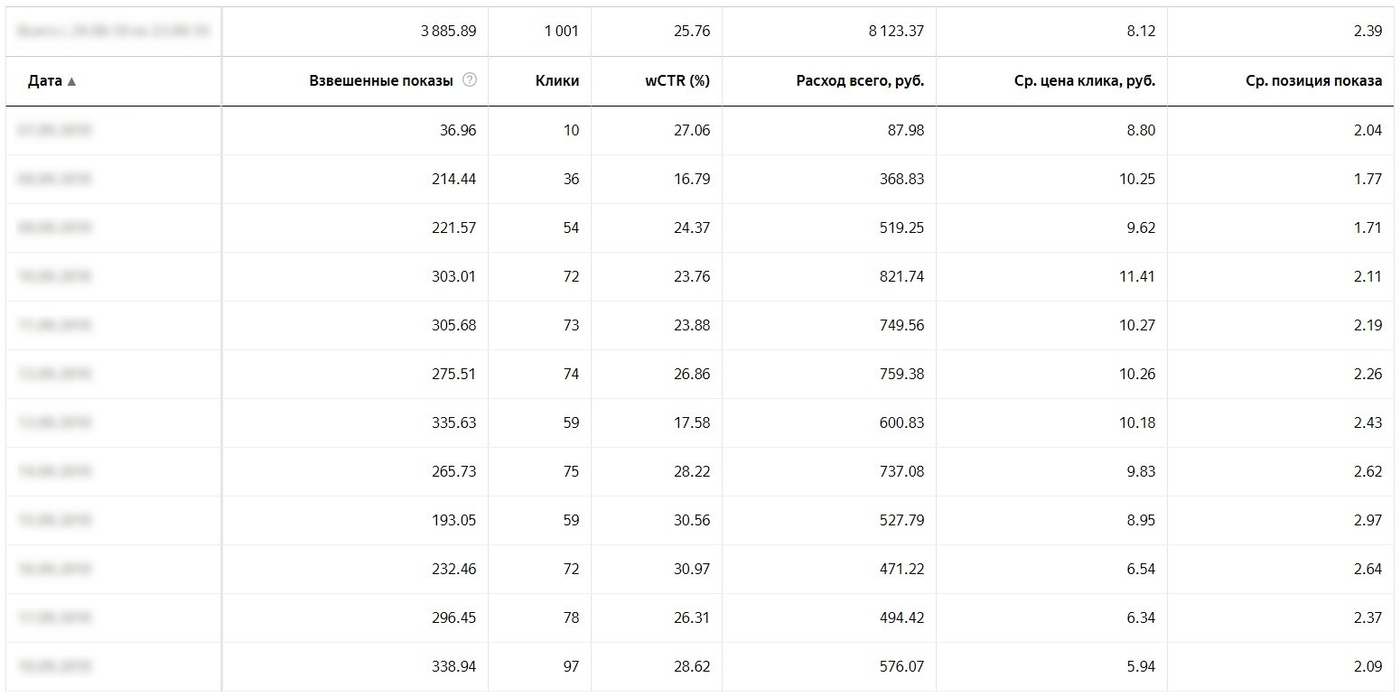Image resolution: width=1400 pixels, height=696 pixels.
Task: Click the blurred date in first data row
Action: (54, 130)
